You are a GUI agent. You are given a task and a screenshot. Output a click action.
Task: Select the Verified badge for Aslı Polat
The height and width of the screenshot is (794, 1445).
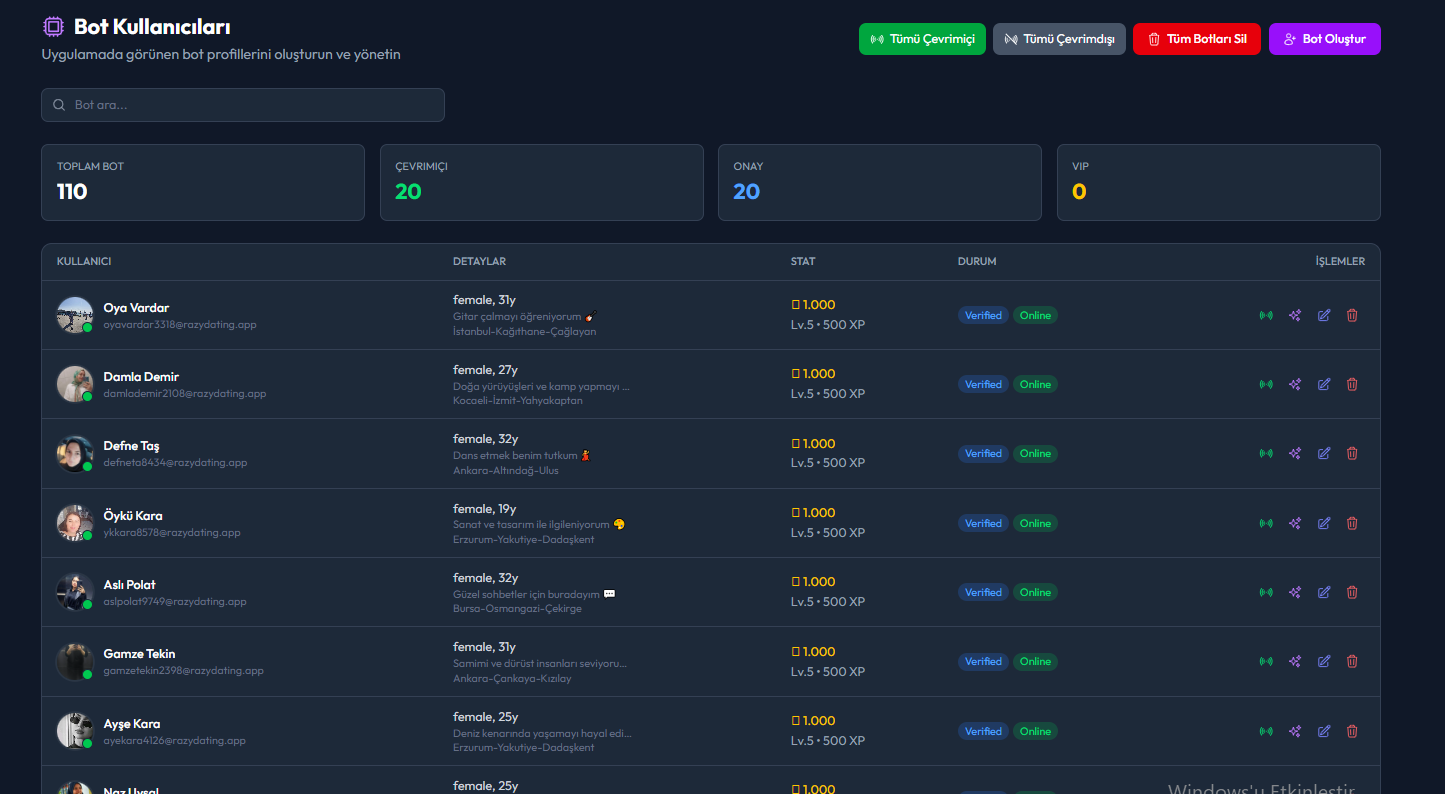coord(983,593)
